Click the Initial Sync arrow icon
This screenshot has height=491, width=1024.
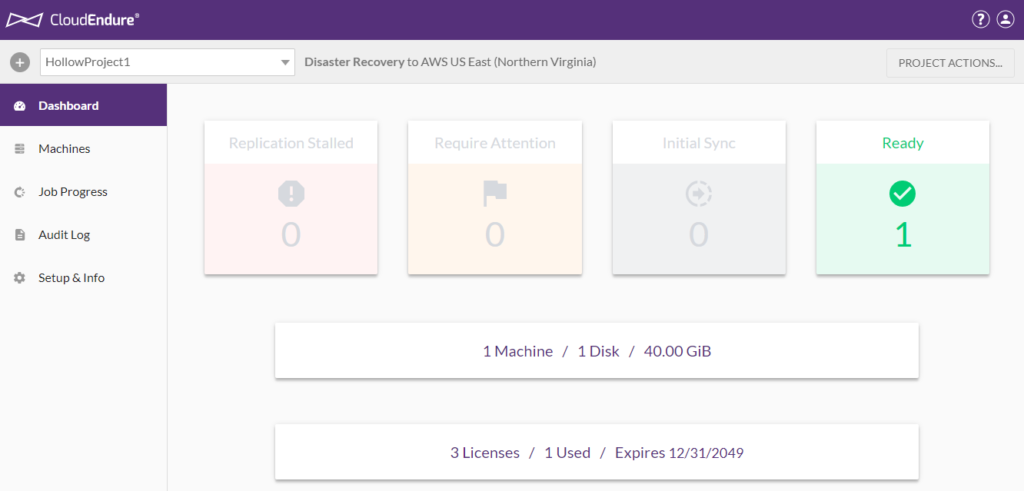[x=698, y=194]
